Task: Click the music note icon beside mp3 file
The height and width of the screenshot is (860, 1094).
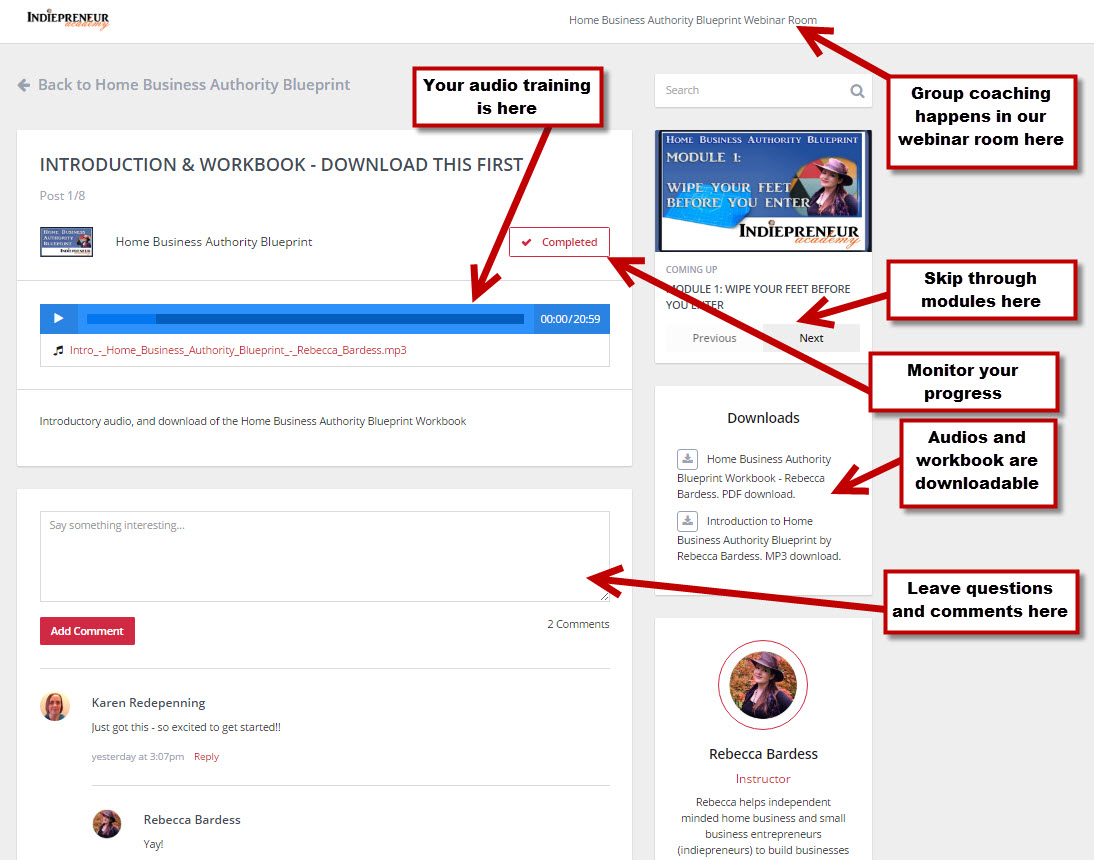Action: pos(59,350)
